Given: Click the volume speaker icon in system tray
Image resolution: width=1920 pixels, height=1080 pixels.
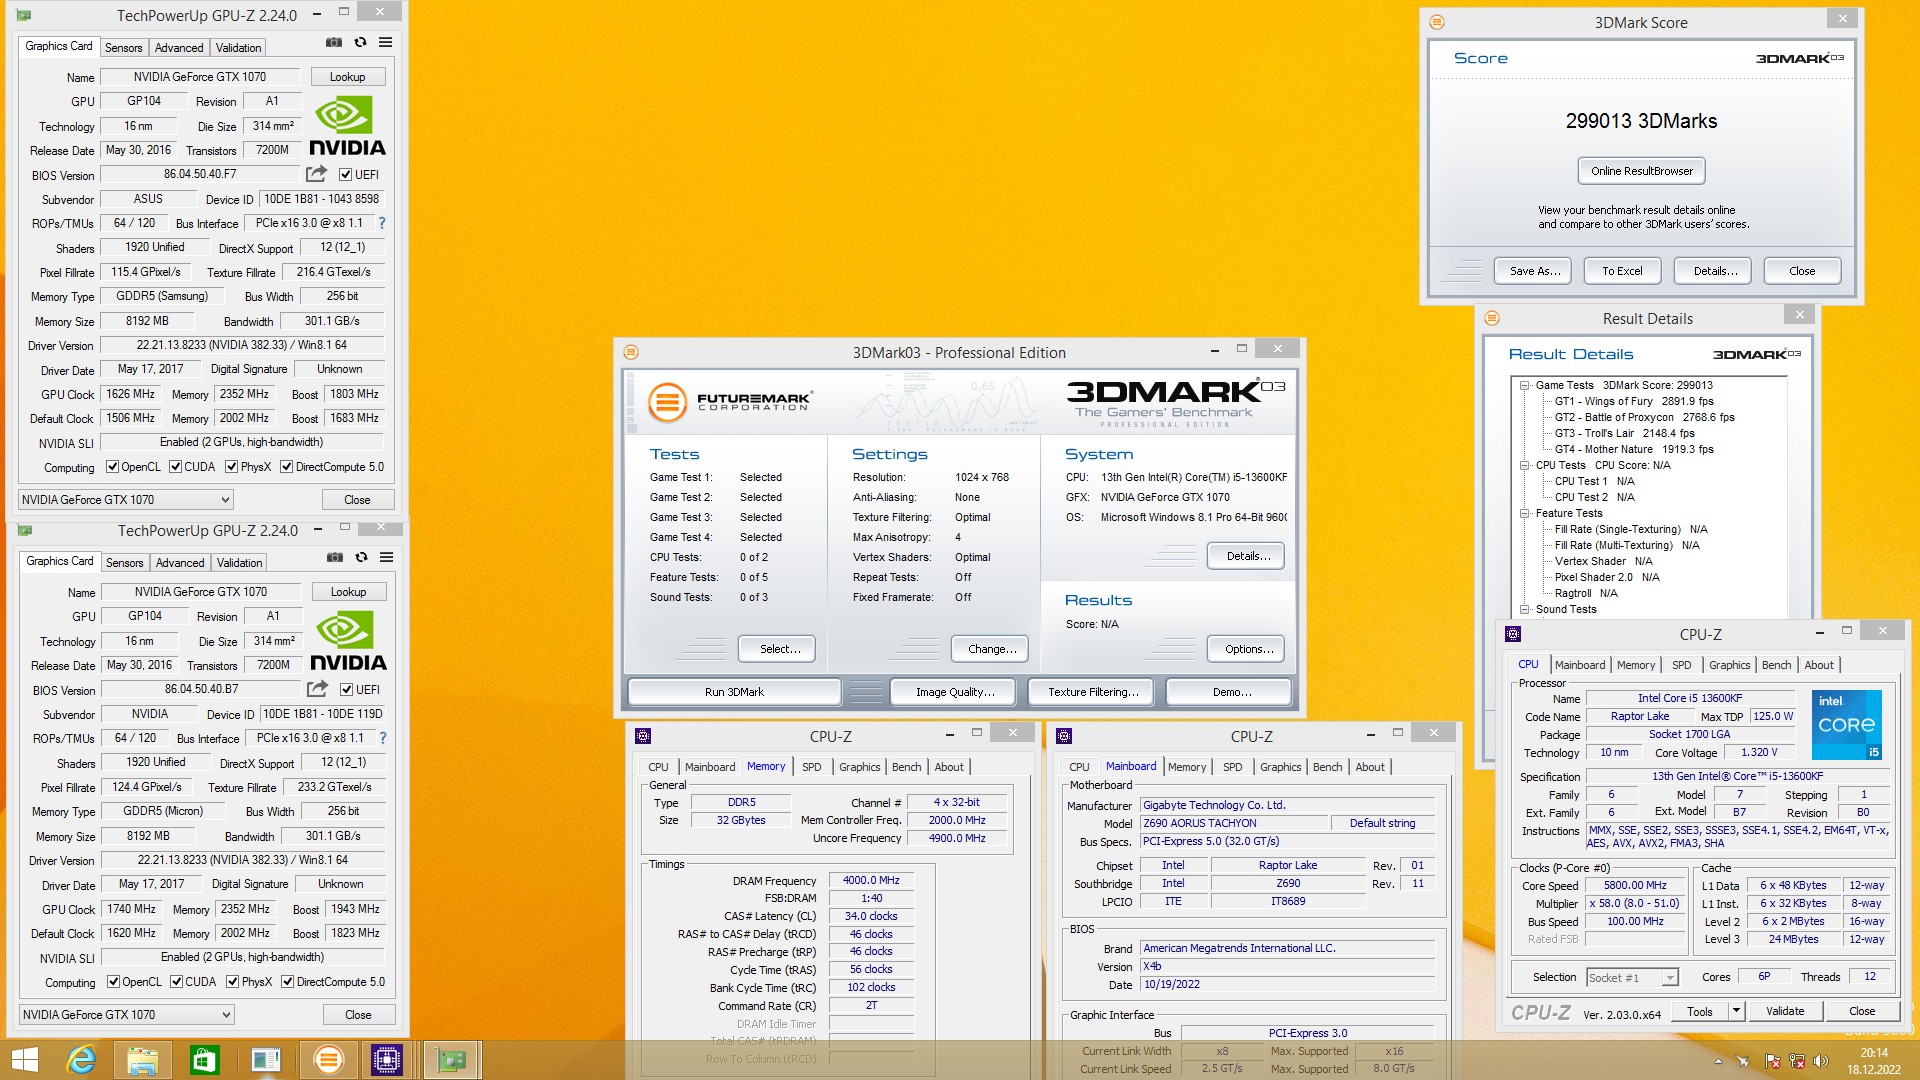Looking at the screenshot, I should (1820, 1061).
